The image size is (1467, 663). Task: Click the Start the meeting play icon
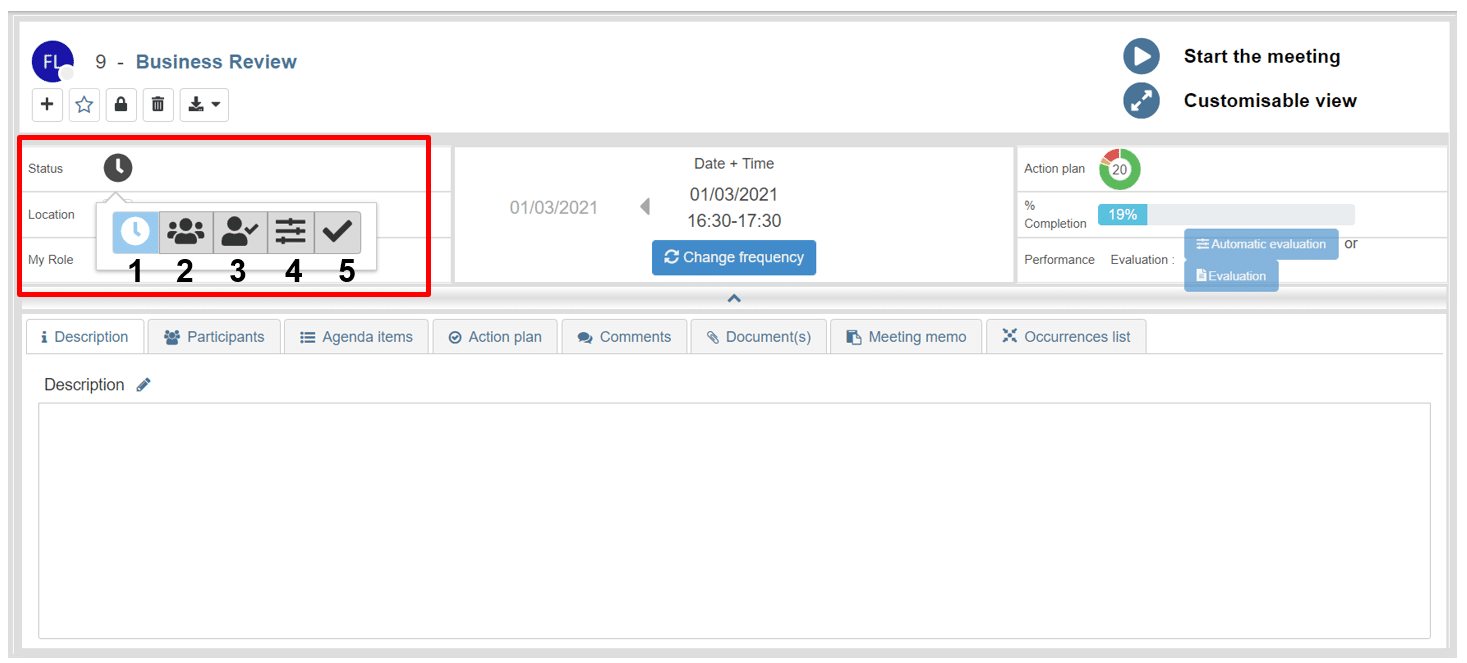pos(1141,56)
